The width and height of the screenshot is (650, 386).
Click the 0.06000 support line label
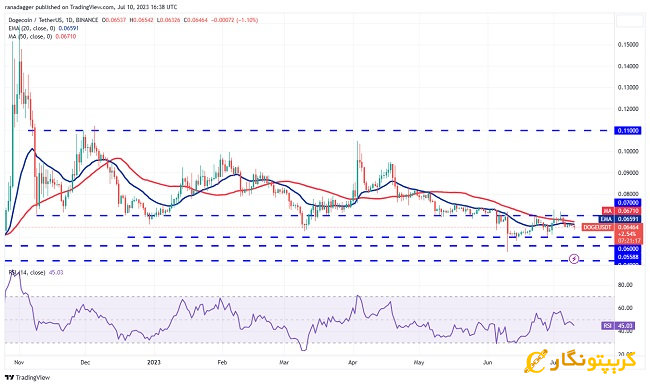tap(628, 249)
